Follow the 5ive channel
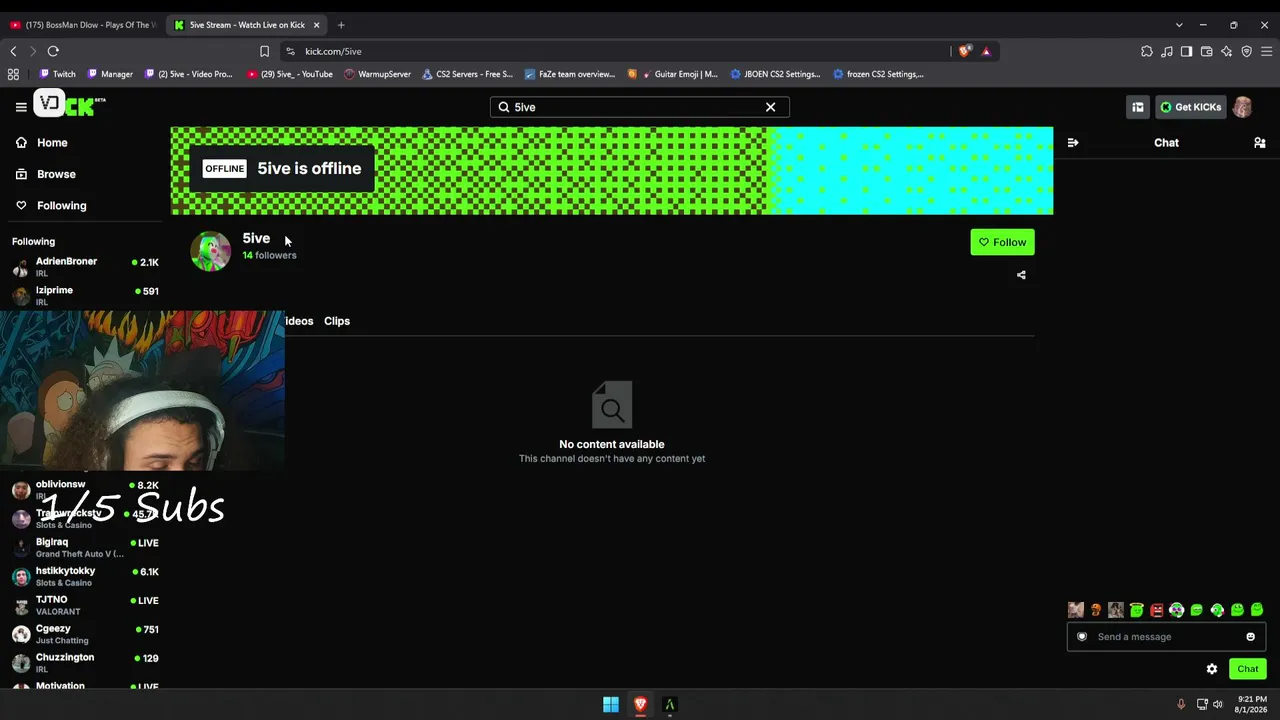The image size is (1280, 720). pyautogui.click(x=1002, y=242)
